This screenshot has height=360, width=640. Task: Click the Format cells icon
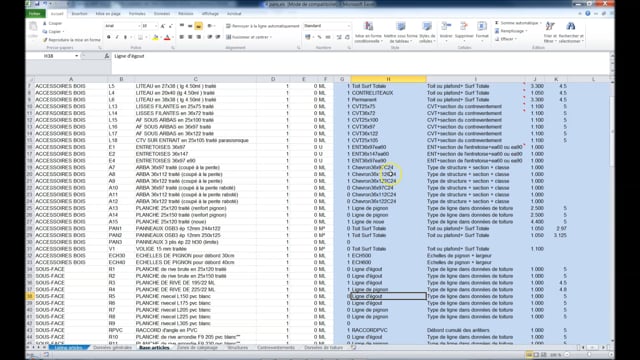coord(482,27)
